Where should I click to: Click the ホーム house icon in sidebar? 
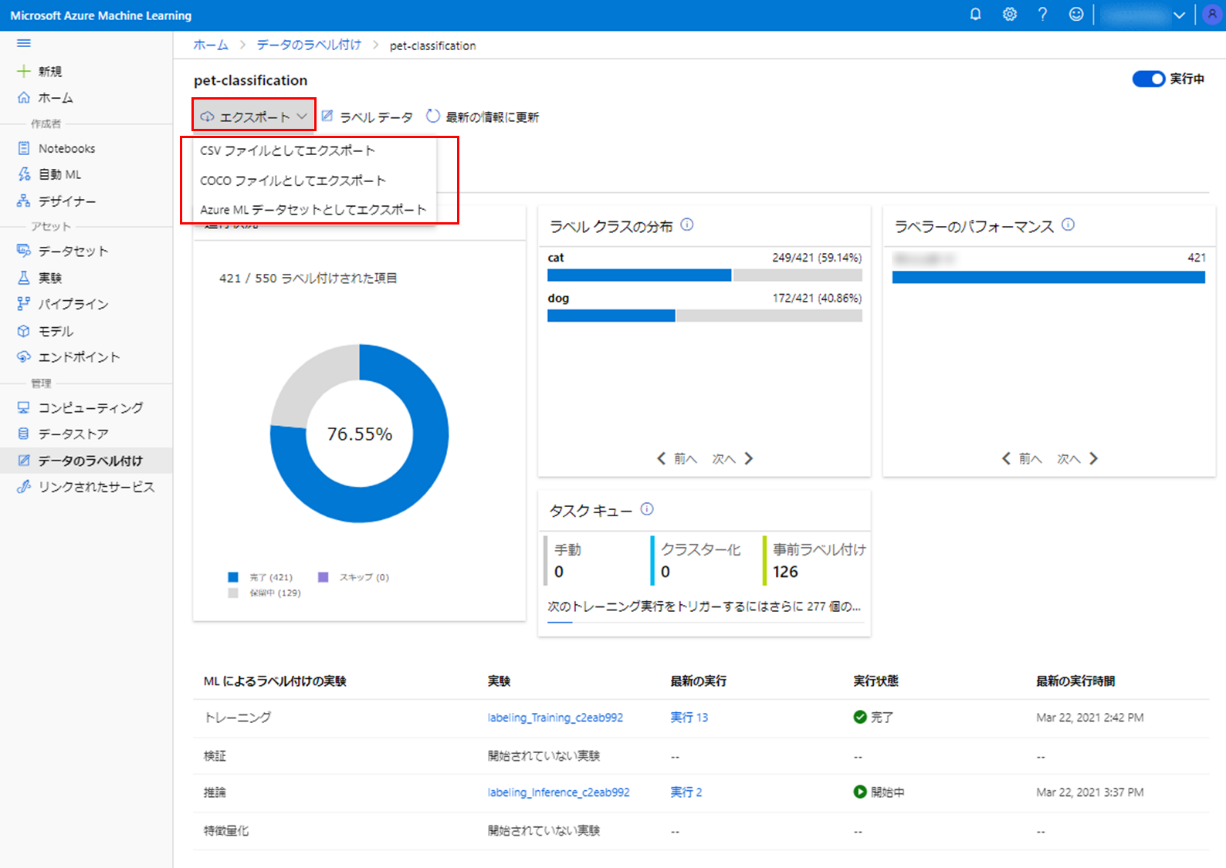[x=24, y=98]
